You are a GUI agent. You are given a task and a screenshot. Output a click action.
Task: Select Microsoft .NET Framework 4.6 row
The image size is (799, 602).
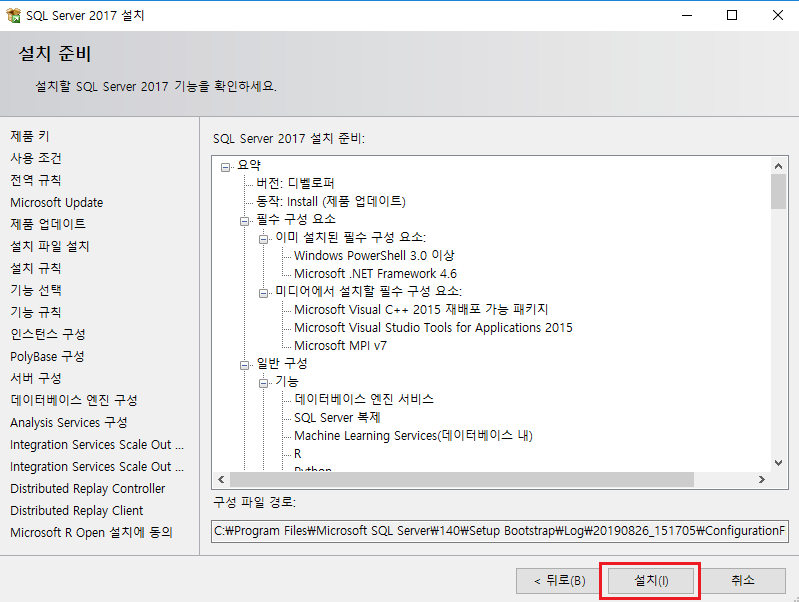pyautogui.click(x=376, y=274)
